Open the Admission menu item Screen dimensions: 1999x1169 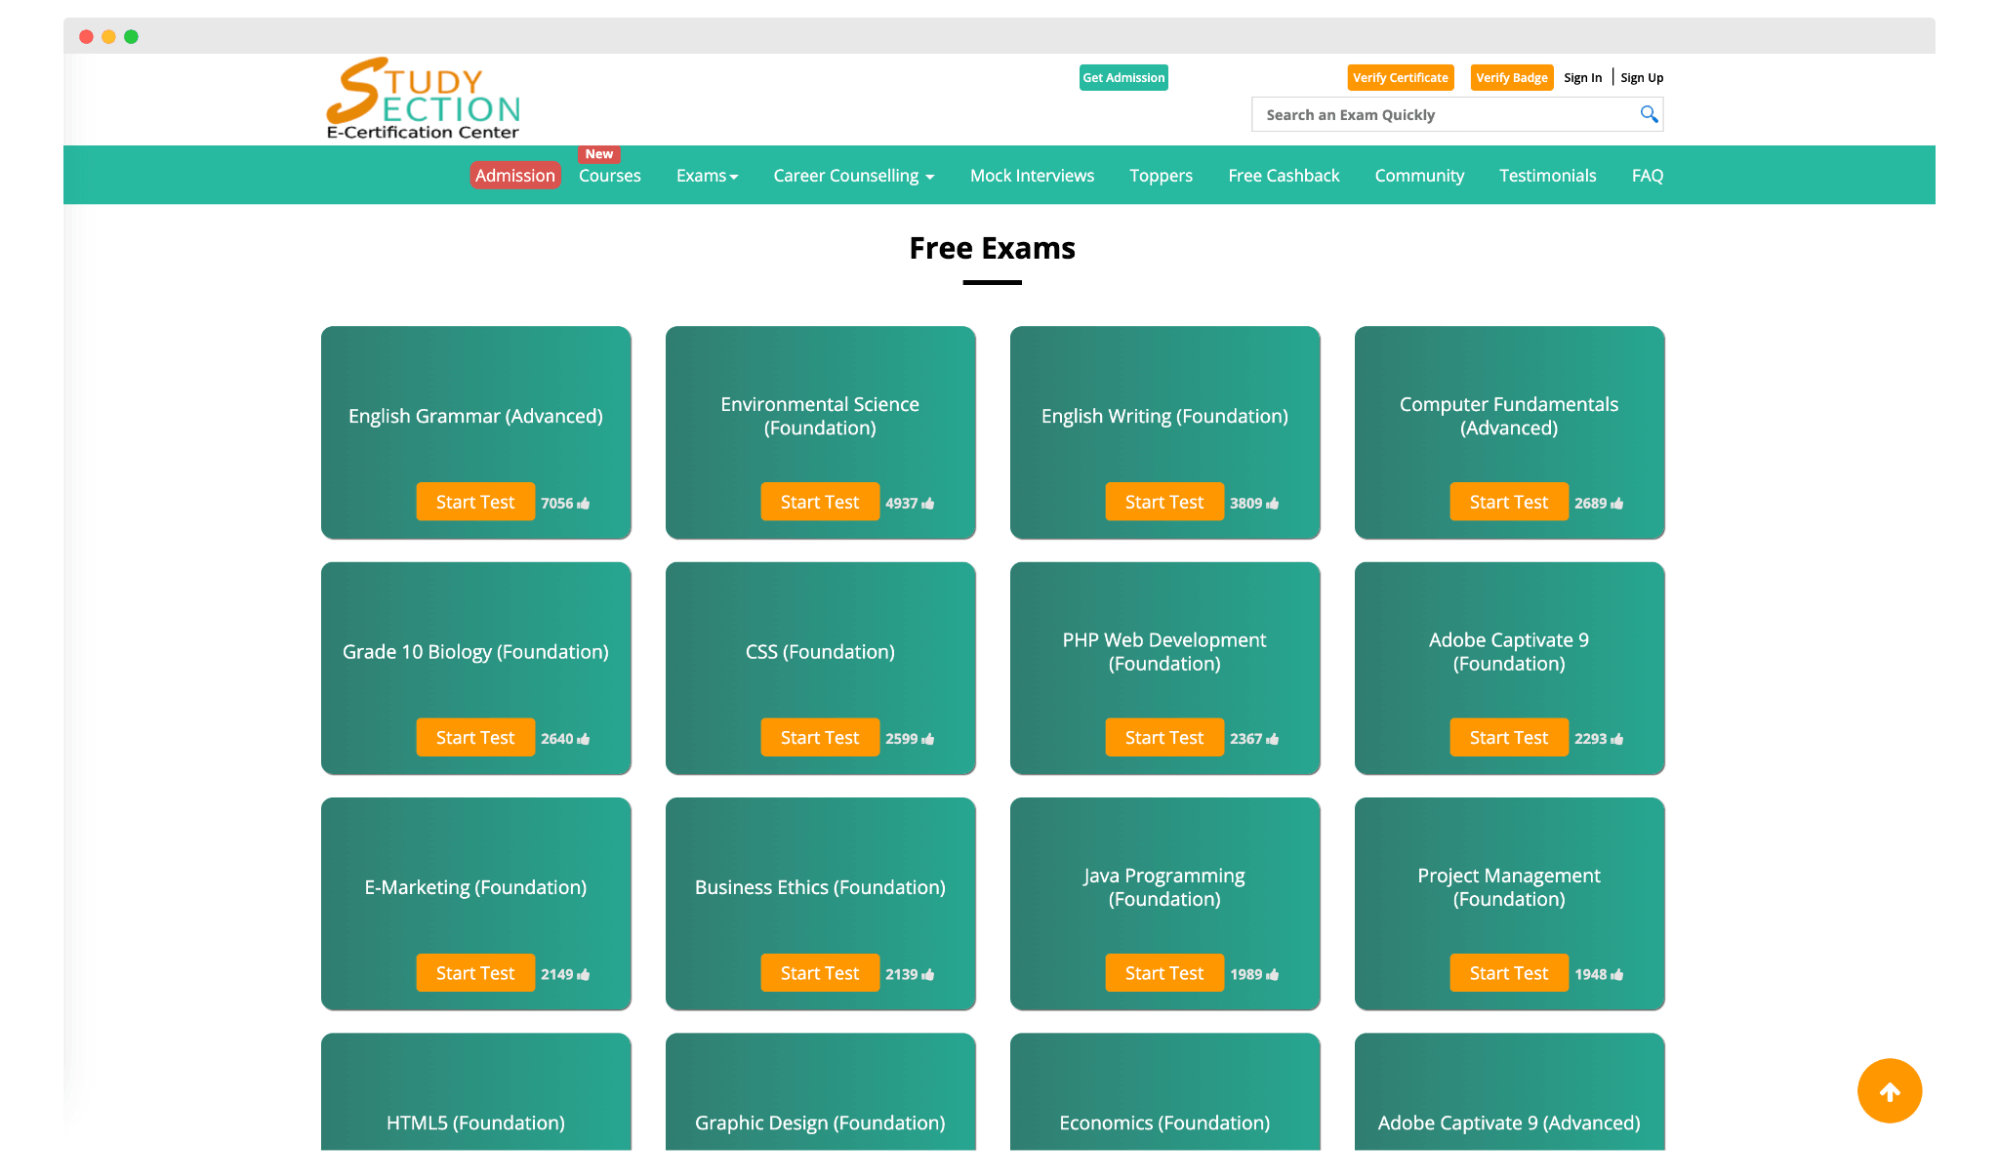pyautogui.click(x=515, y=176)
